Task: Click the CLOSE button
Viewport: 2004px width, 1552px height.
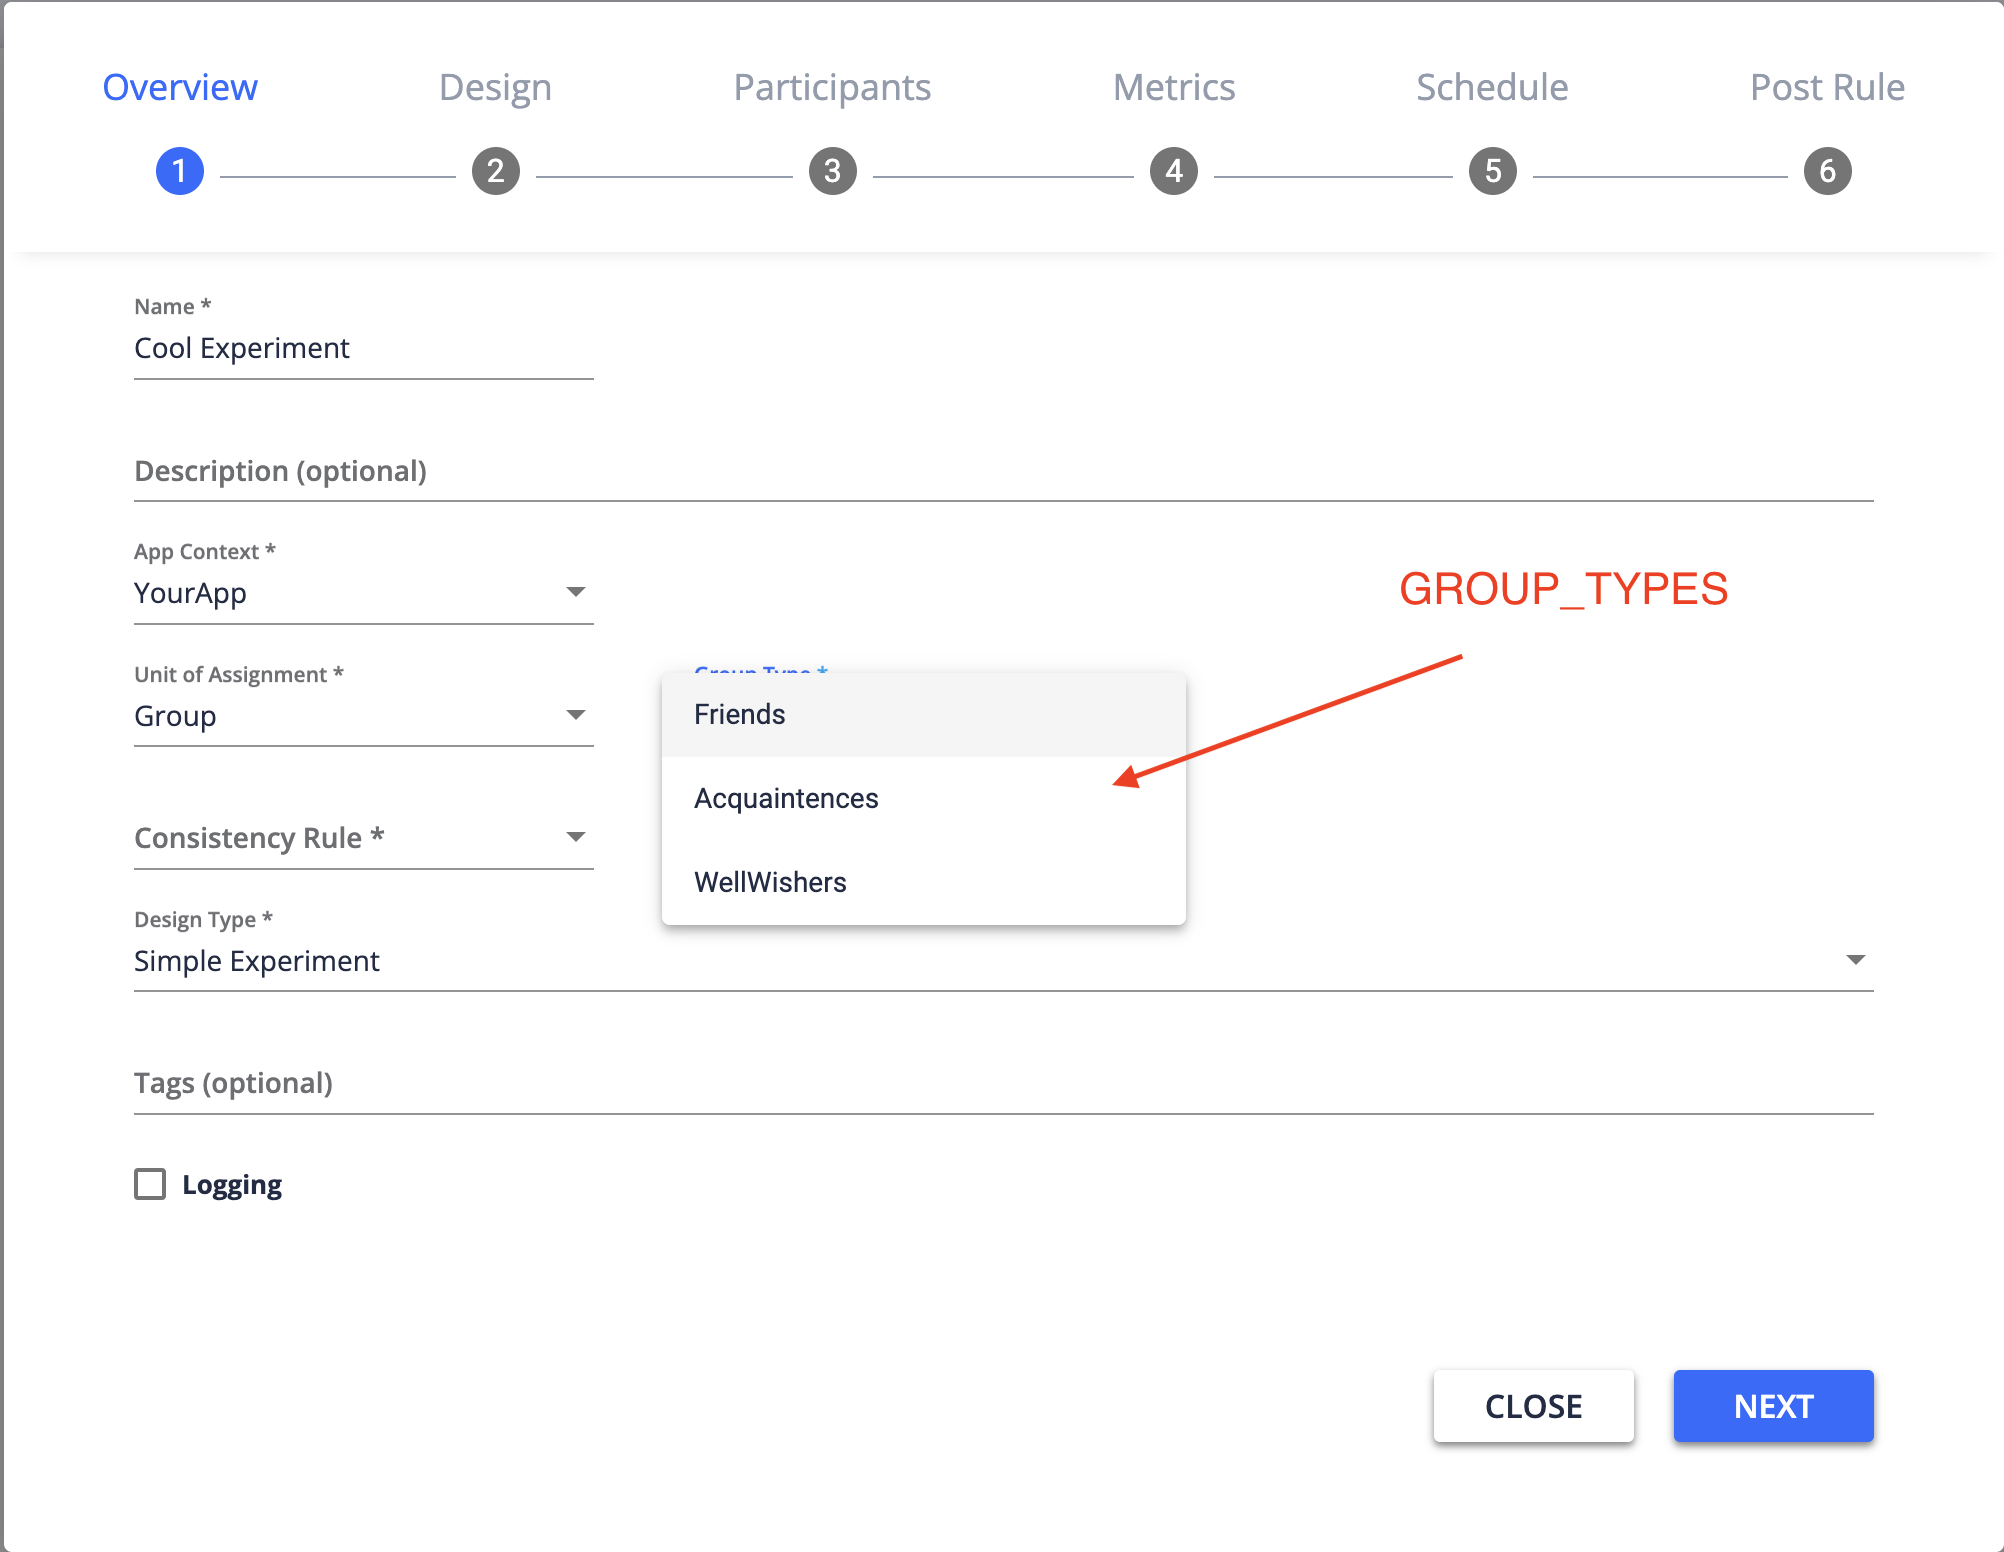Action: (x=1533, y=1406)
